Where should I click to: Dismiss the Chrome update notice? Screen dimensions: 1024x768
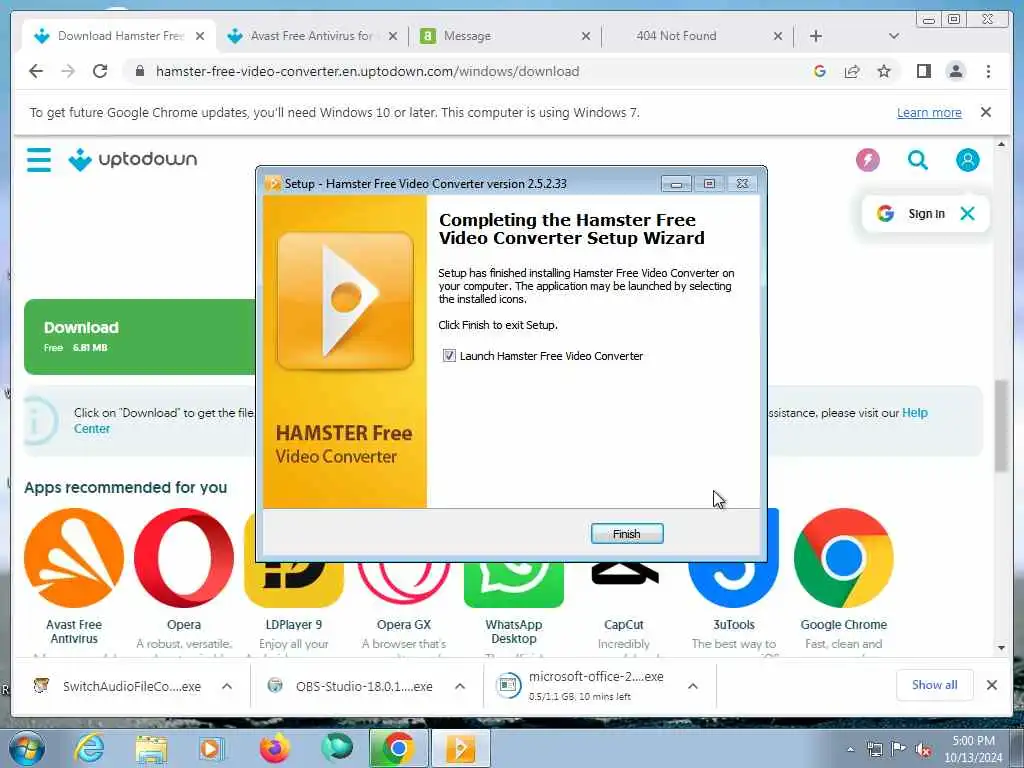(985, 112)
